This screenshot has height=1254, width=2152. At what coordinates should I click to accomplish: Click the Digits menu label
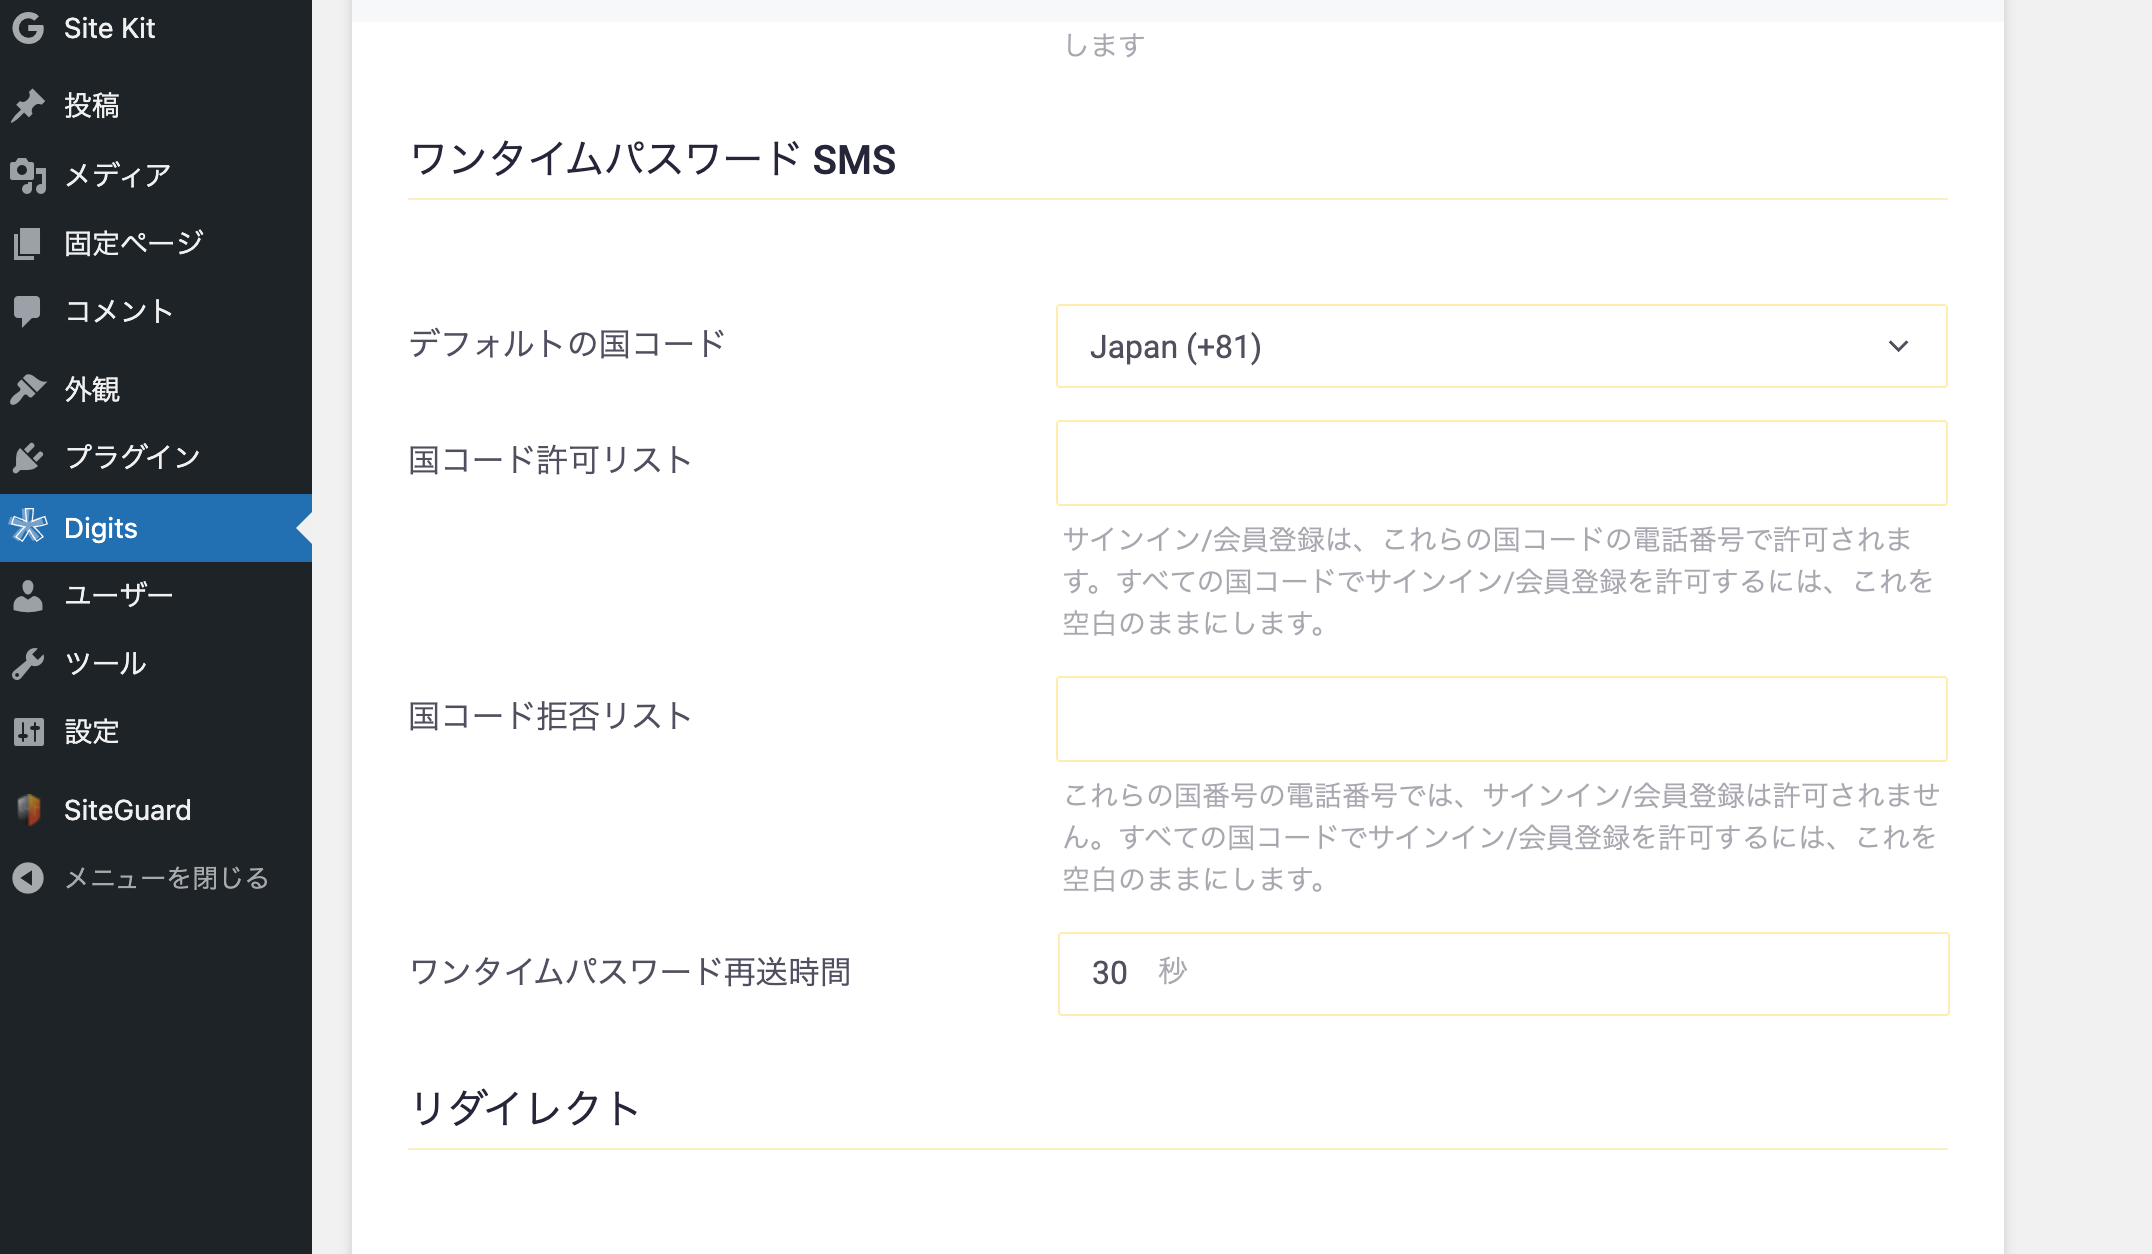(101, 528)
